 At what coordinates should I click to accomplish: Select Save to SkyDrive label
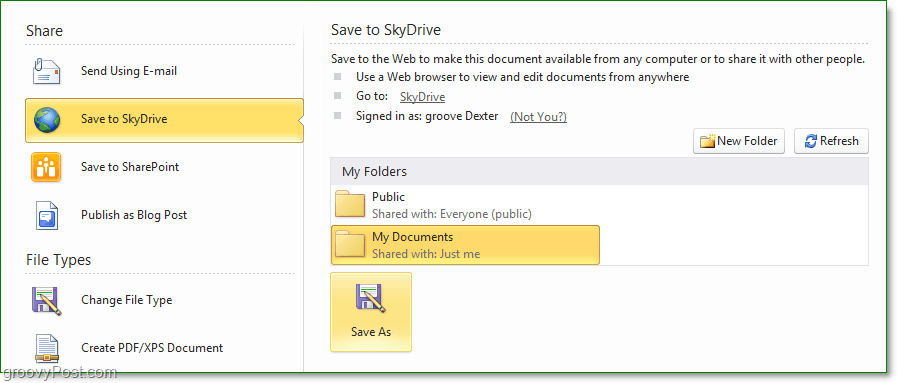point(124,119)
